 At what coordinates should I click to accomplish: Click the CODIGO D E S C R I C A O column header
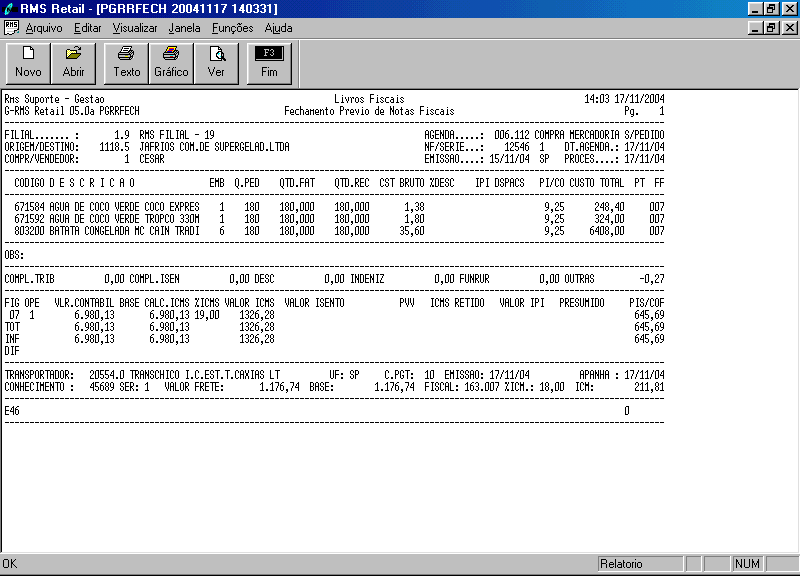(x=74, y=183)
